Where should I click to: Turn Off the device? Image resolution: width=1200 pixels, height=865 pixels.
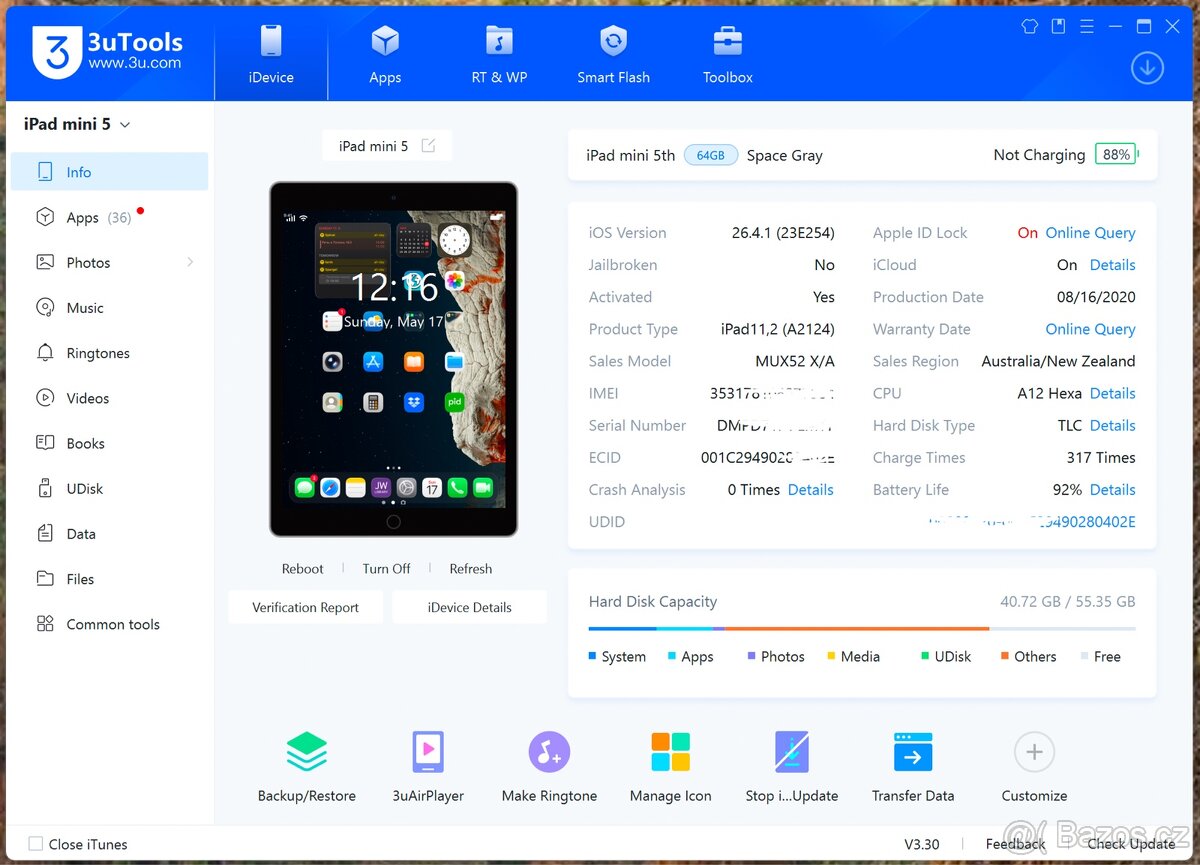click(386, 568)
